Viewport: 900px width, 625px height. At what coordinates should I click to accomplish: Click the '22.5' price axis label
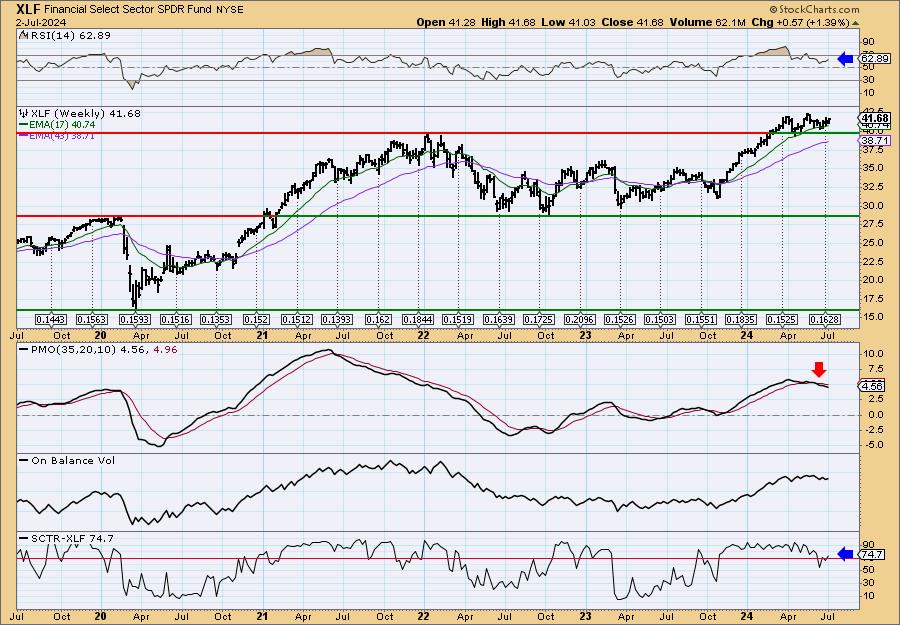(x=871, y=262)
